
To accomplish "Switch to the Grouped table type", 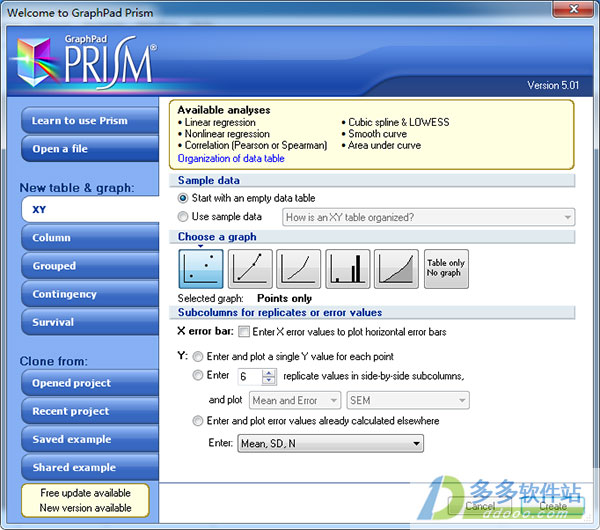I will pos(91,266).
